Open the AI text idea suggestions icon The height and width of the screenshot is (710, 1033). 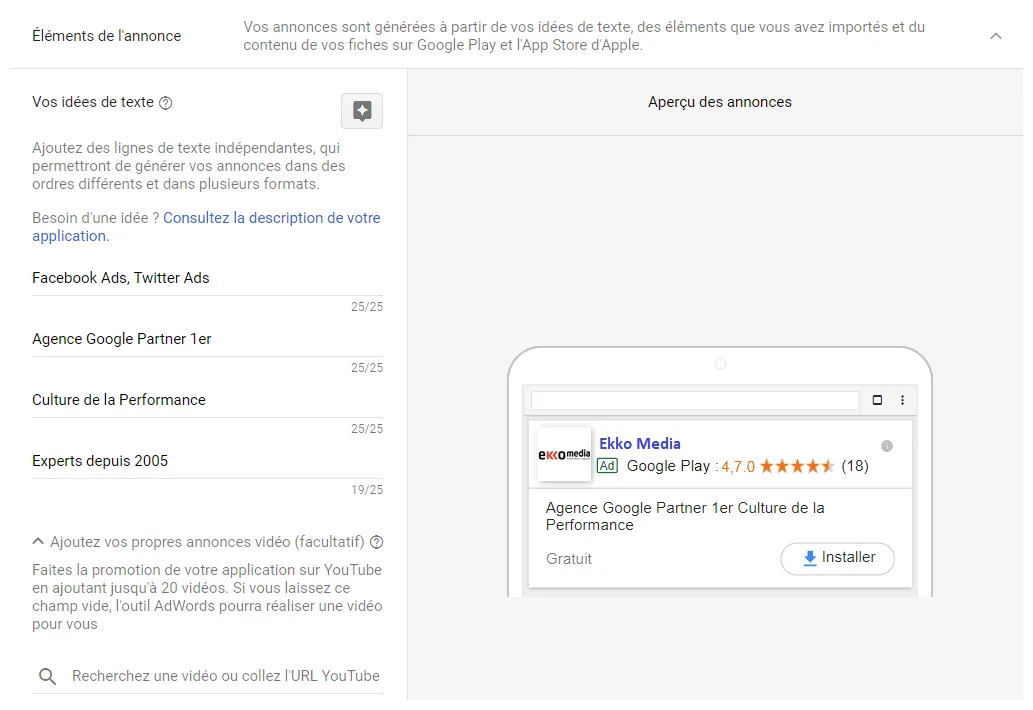pyautogui.click(x=361, y=111)
